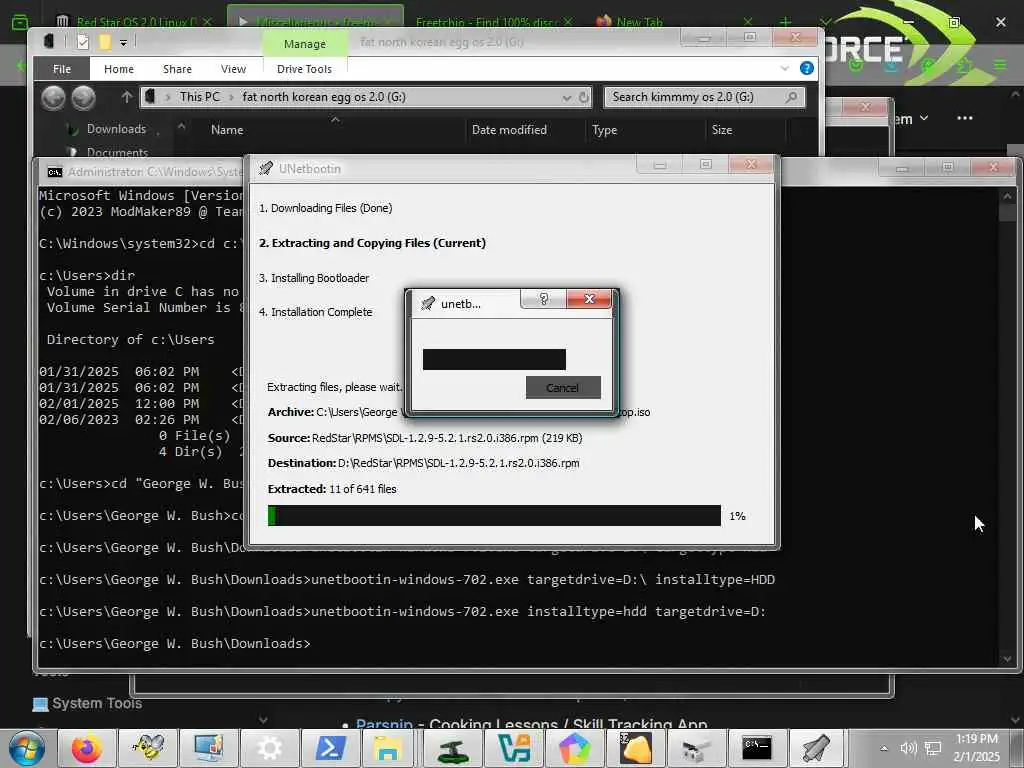The height and width of the screenshot is (768, 1024).
Task: Click the UNetbootin extraction progress bar
Action: point(494,515)
